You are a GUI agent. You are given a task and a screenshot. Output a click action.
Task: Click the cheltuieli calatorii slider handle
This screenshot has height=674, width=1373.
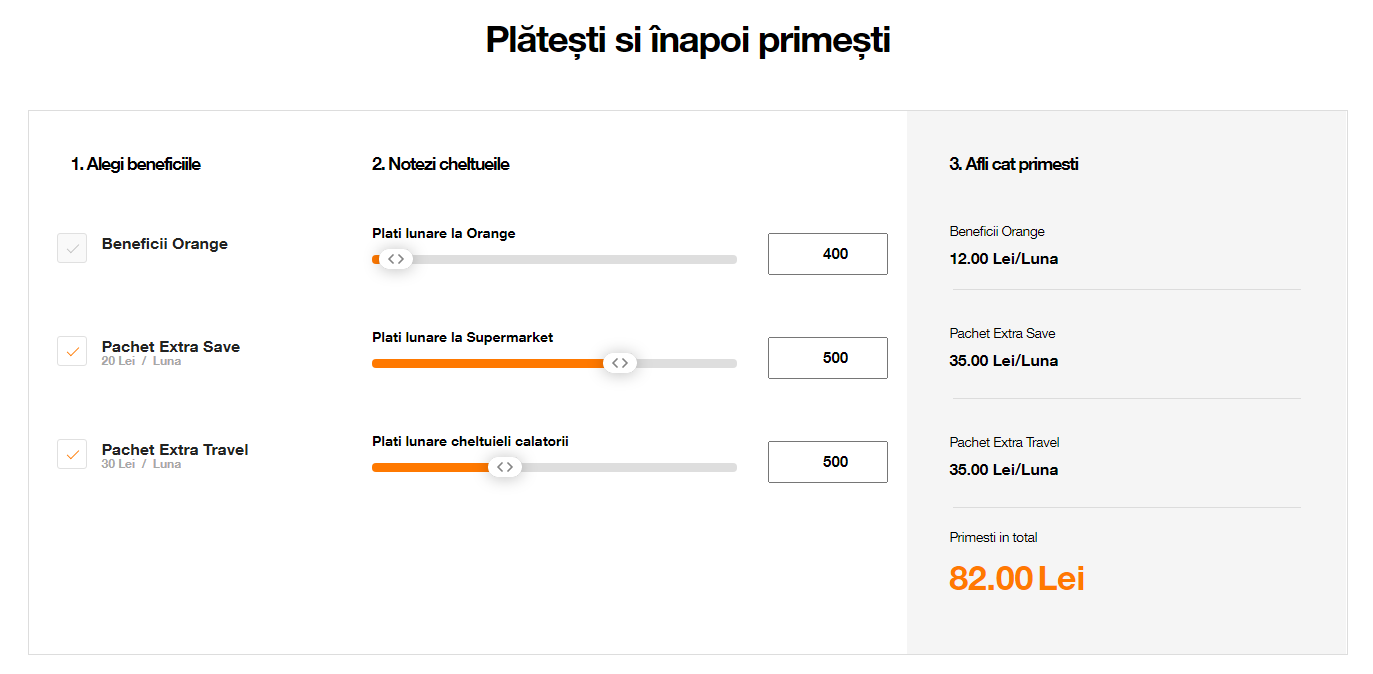[x=505, y=467]
